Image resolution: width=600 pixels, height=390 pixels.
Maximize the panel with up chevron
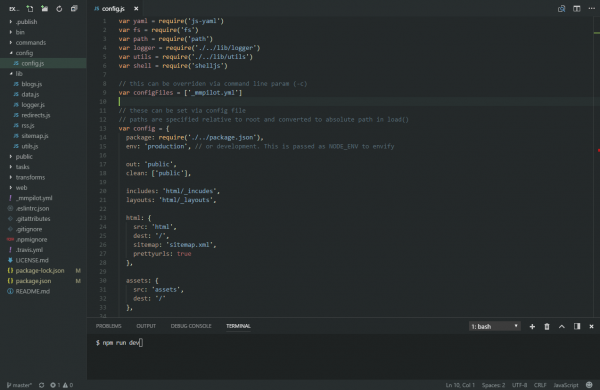(x=561, y=326)
